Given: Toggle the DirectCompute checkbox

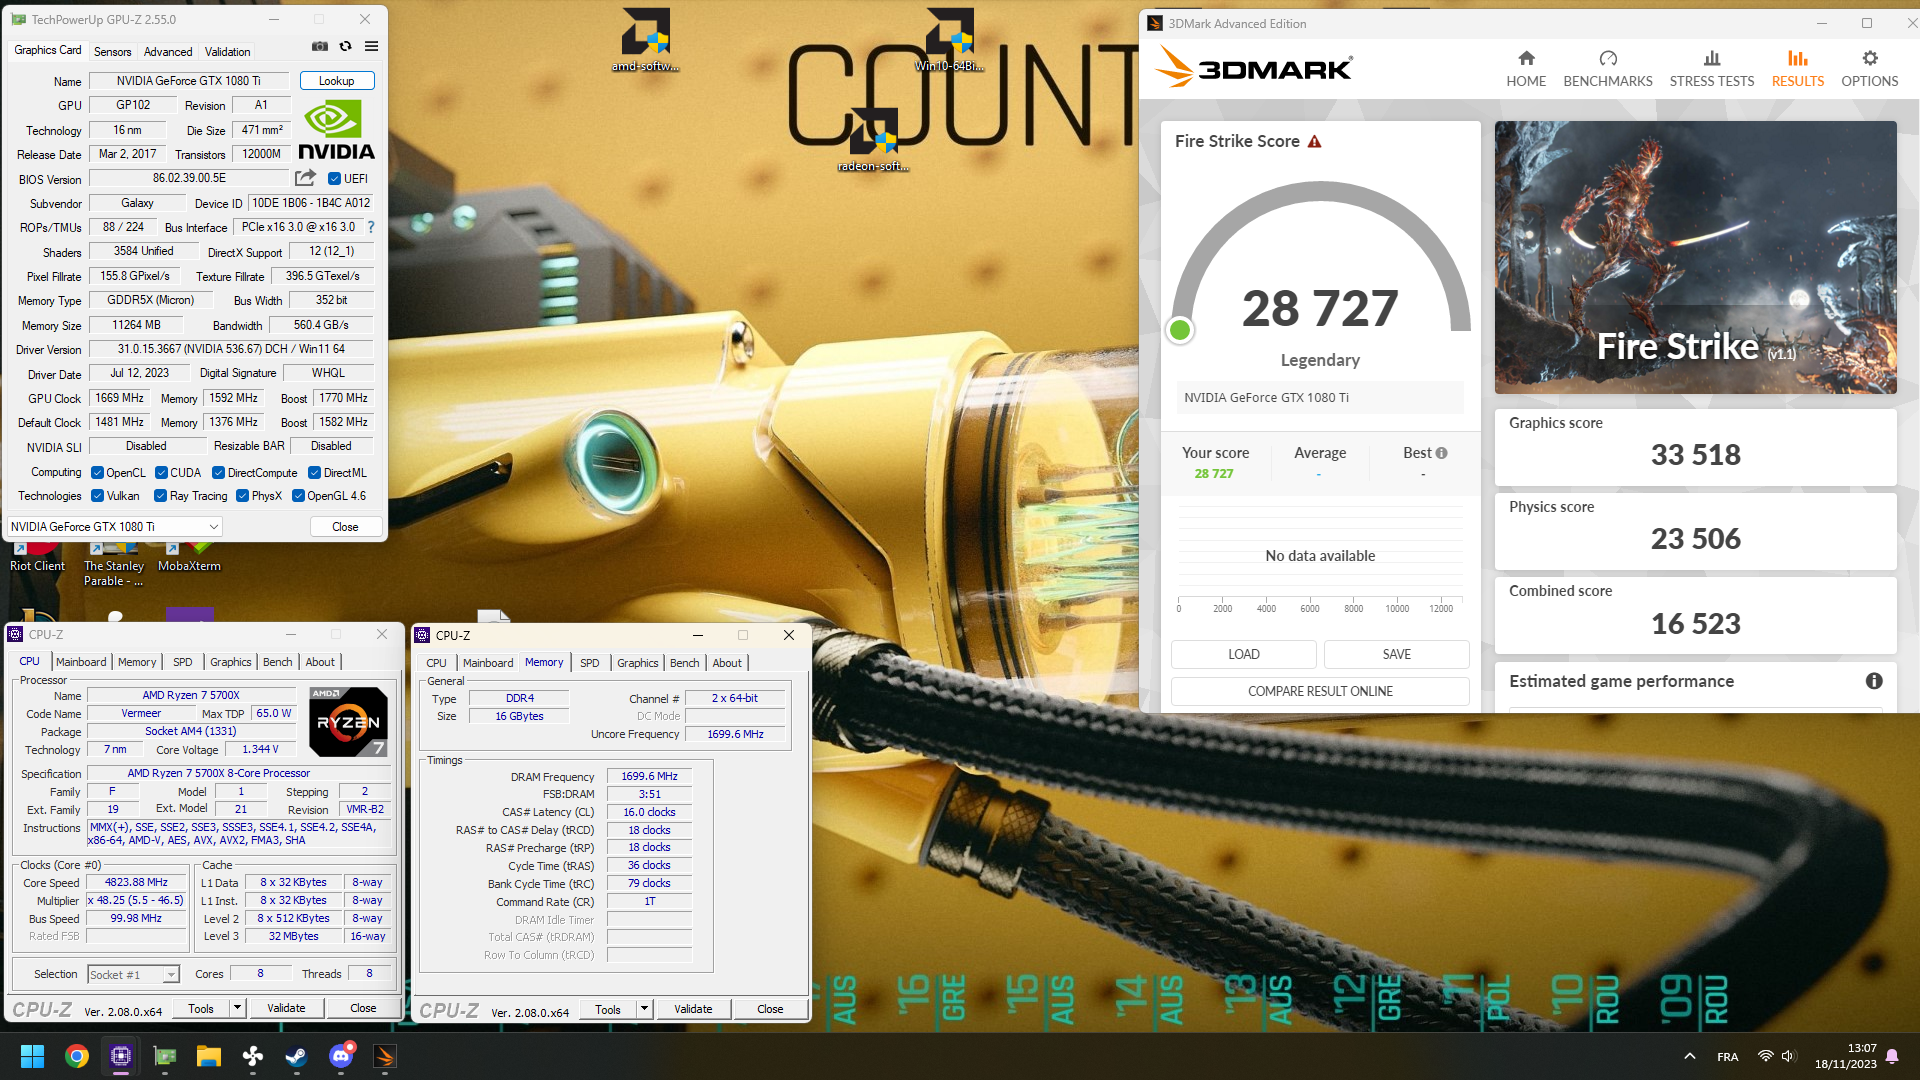Looking at the screenshot, I should tap(218, 473).
